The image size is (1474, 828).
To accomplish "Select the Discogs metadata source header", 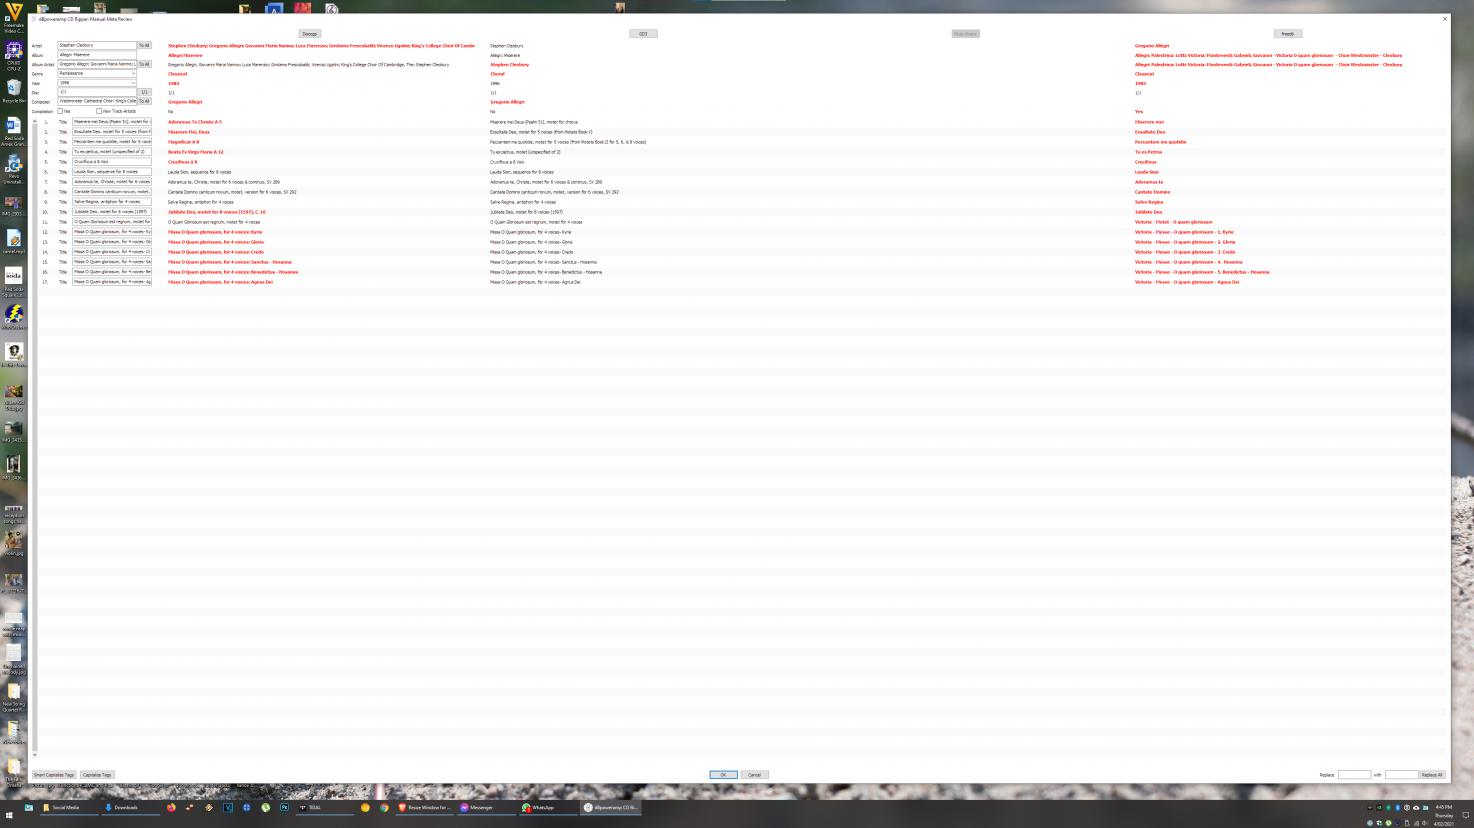I will [309, 34].
